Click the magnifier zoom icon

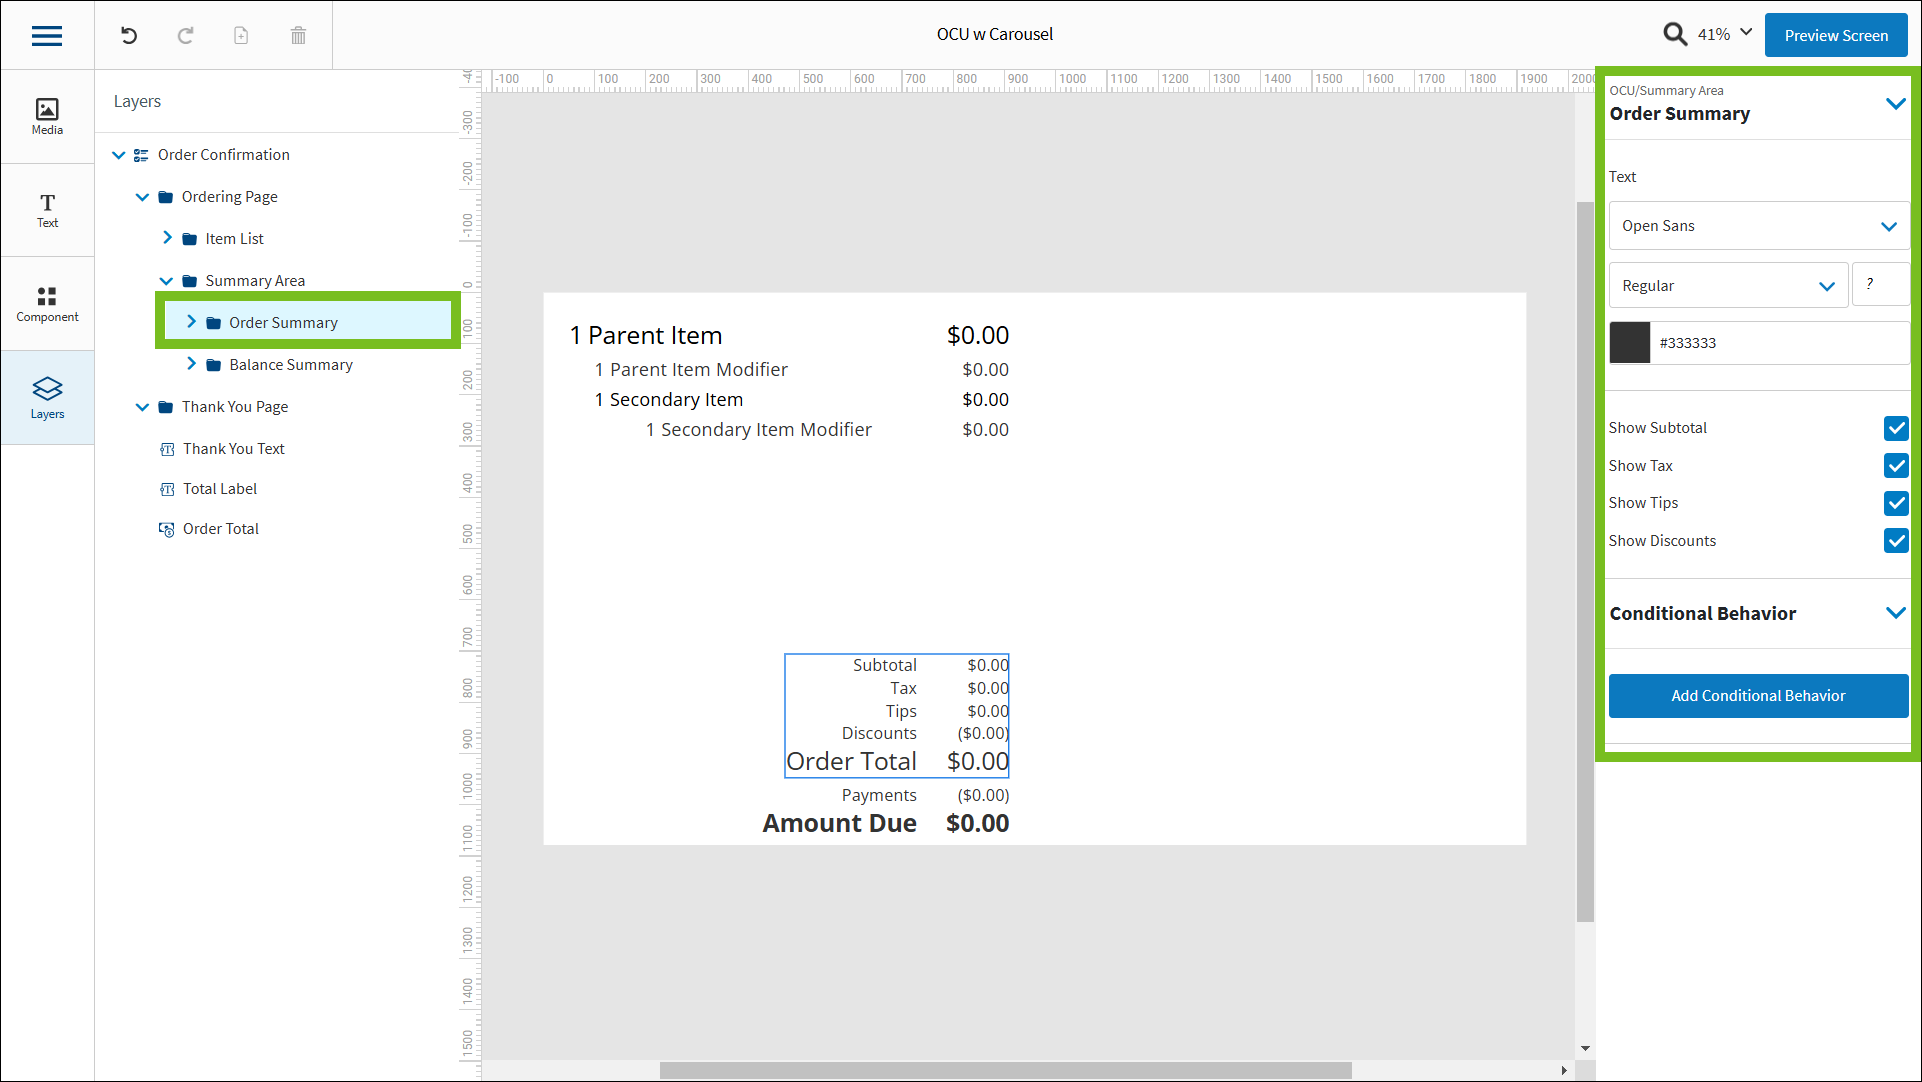1675,35
